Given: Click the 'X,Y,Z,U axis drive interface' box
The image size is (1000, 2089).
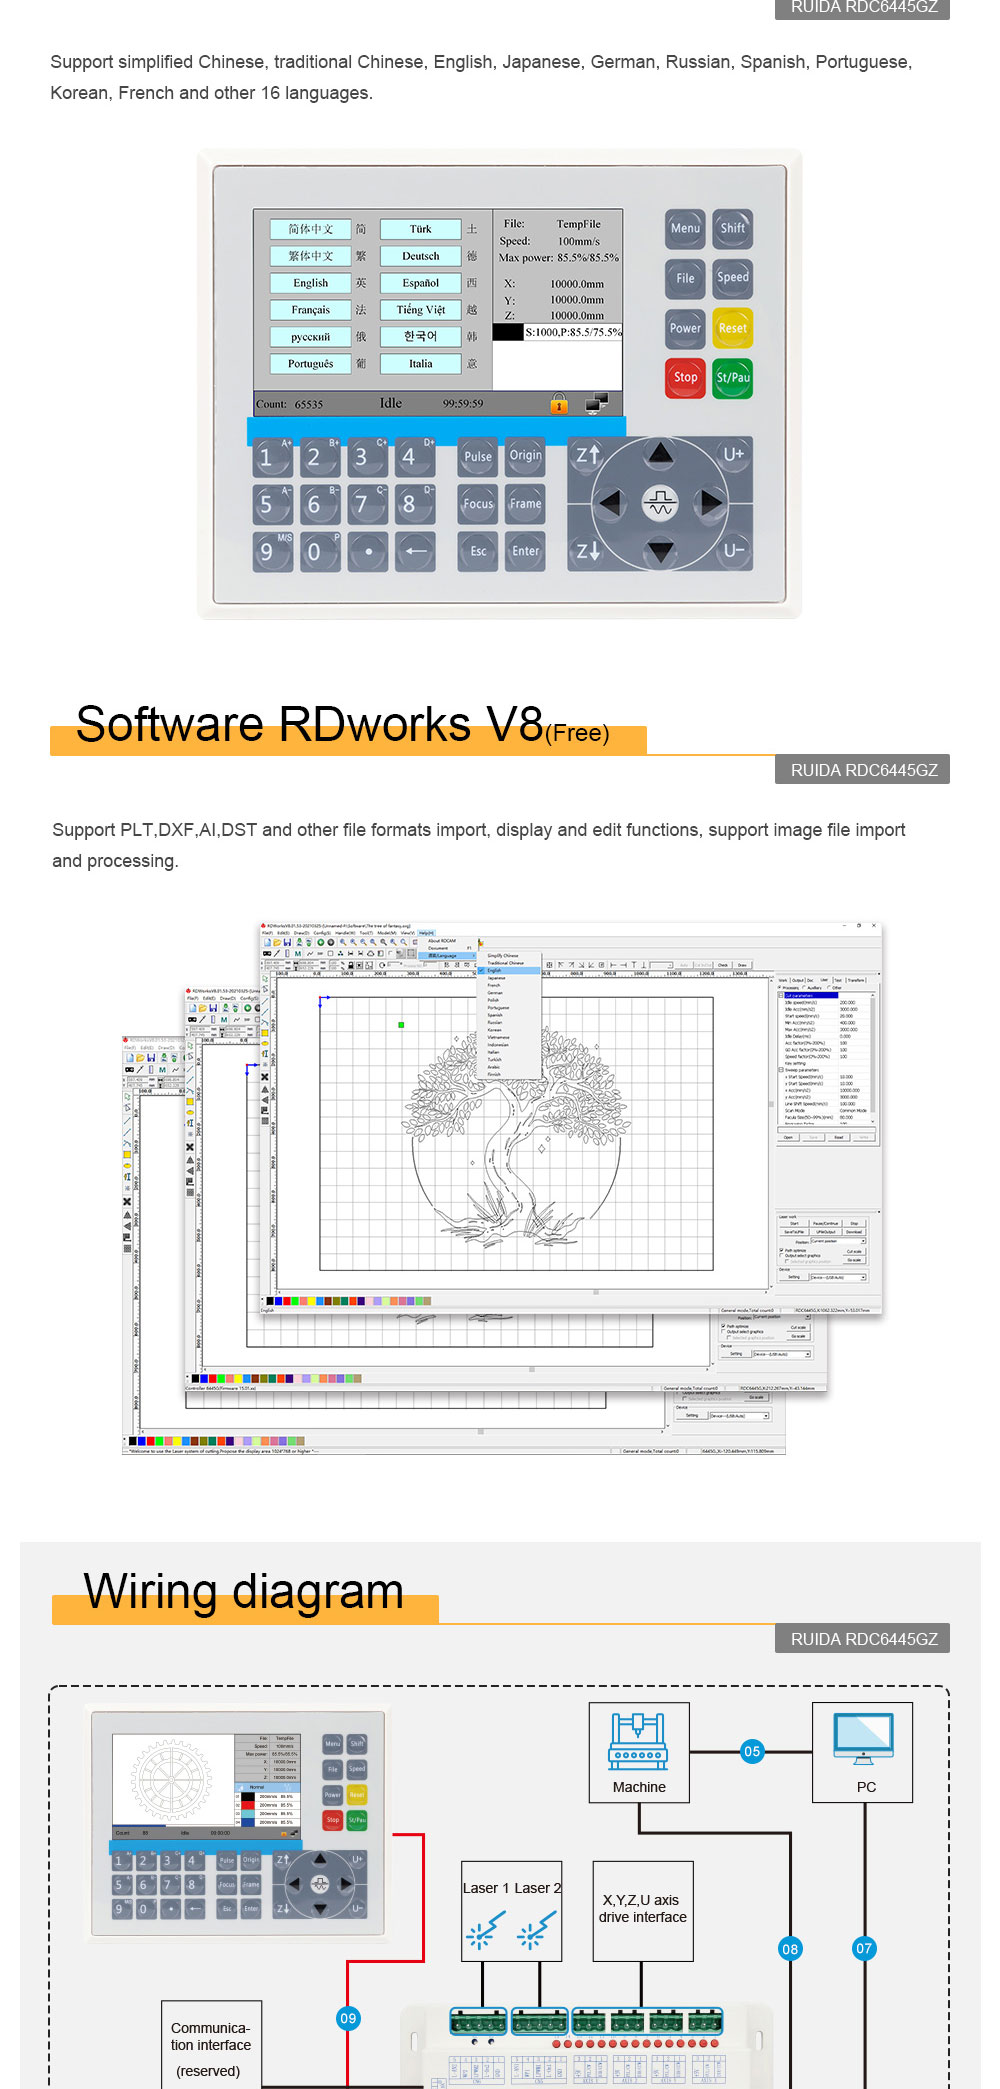Looking at the screenshot, I should (x=643, y=1910).
